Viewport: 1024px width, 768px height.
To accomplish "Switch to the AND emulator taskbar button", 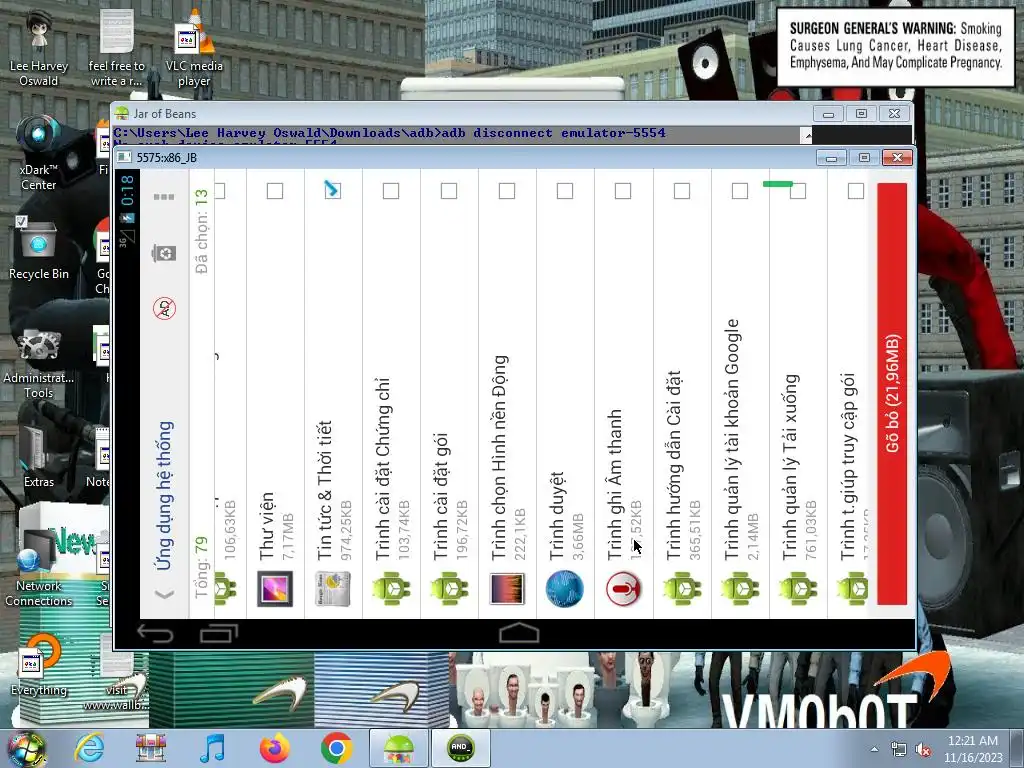I will 460,748.
